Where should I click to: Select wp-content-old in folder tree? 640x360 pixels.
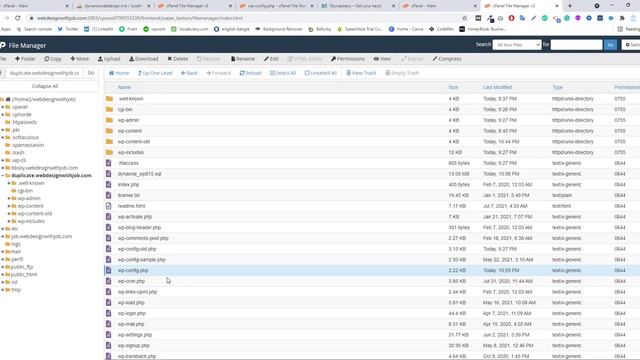pos(35,213)
